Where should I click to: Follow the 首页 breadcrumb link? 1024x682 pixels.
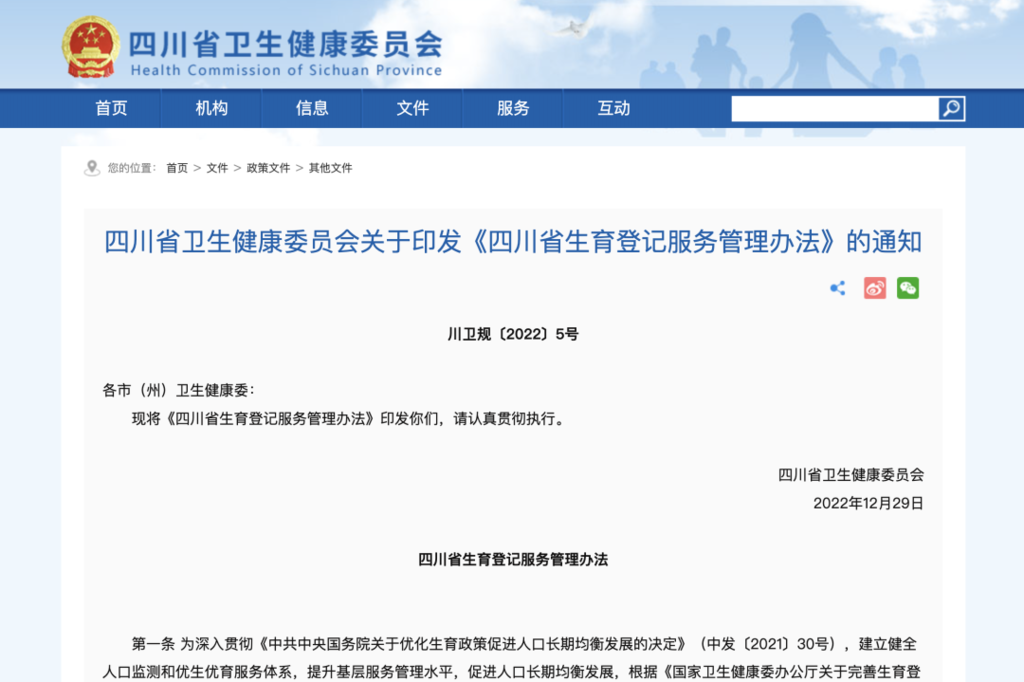coord(176,168)
